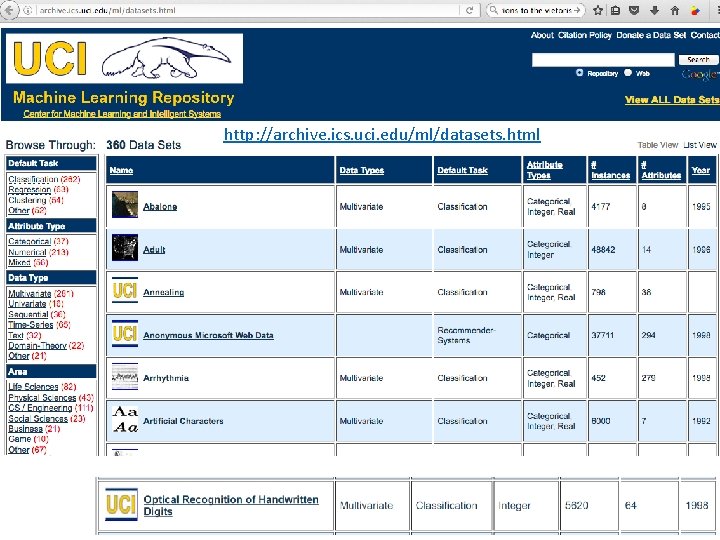This screenshot has height=540, width=720.
Task: Open the Adult dataset thumbnail
Action: pos(125,248)
